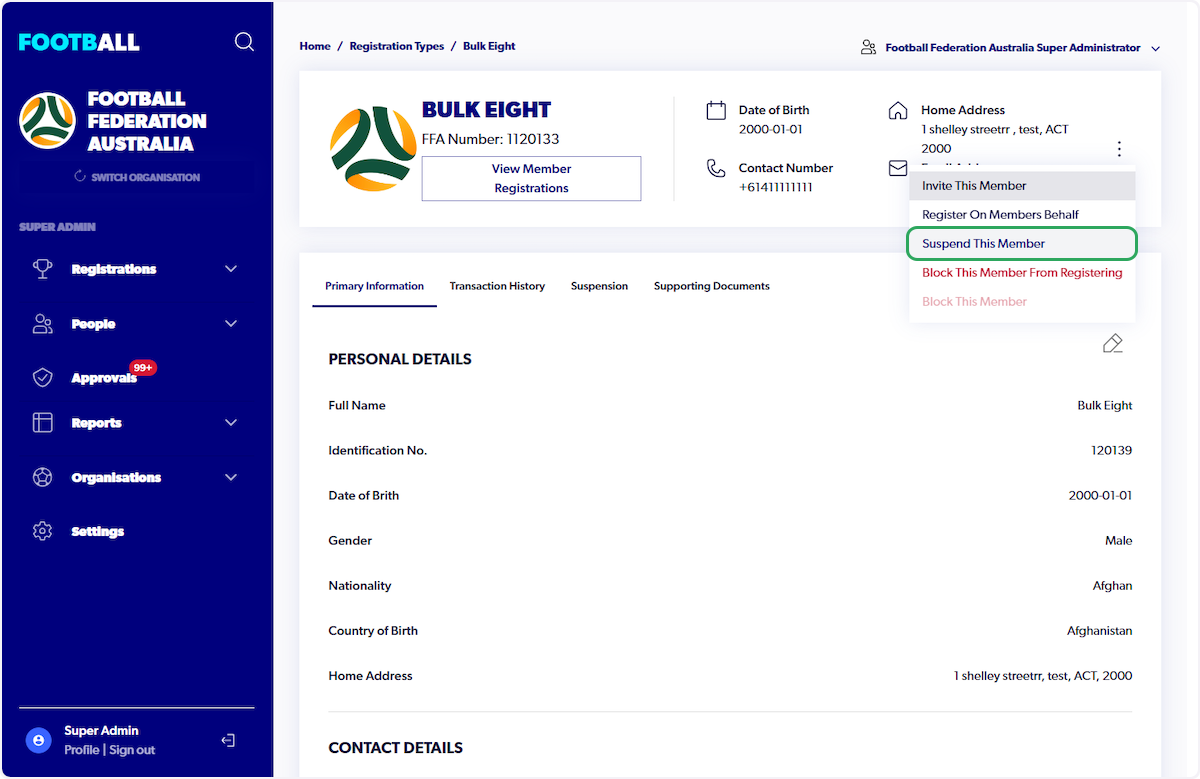Screen dimensions: 1200x779
Task: Click the Sign out link
Action: [132, 750]
